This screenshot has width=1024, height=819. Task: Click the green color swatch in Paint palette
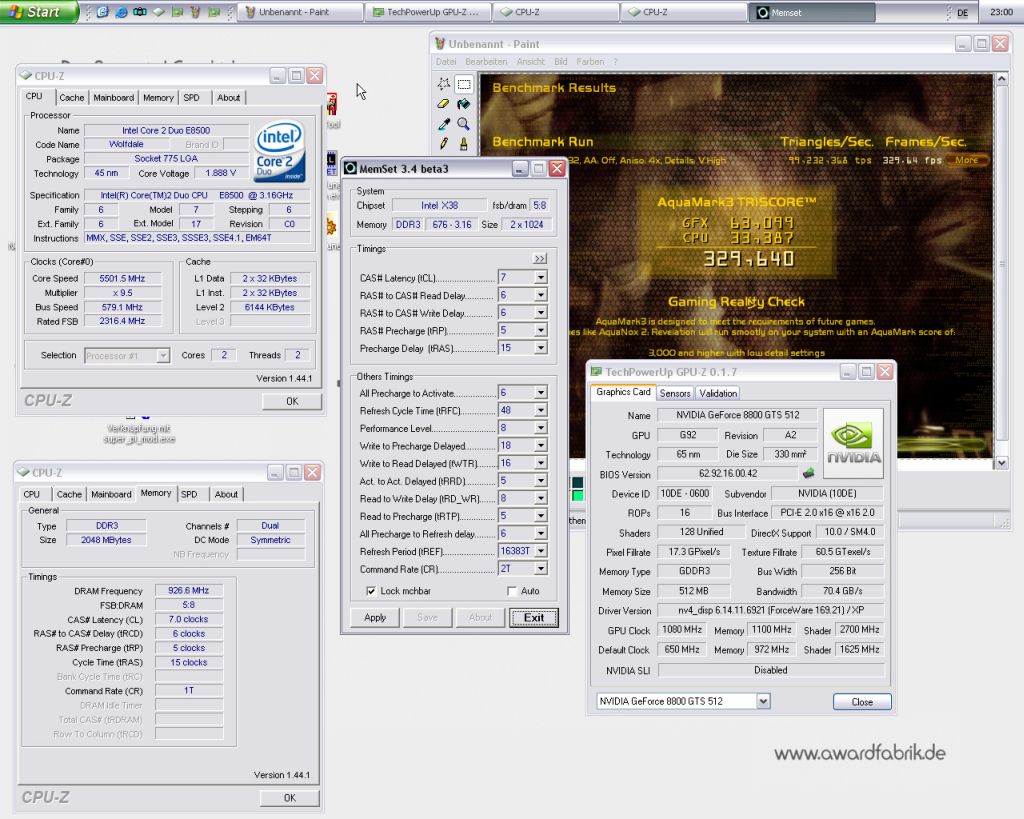coord(578,496)
